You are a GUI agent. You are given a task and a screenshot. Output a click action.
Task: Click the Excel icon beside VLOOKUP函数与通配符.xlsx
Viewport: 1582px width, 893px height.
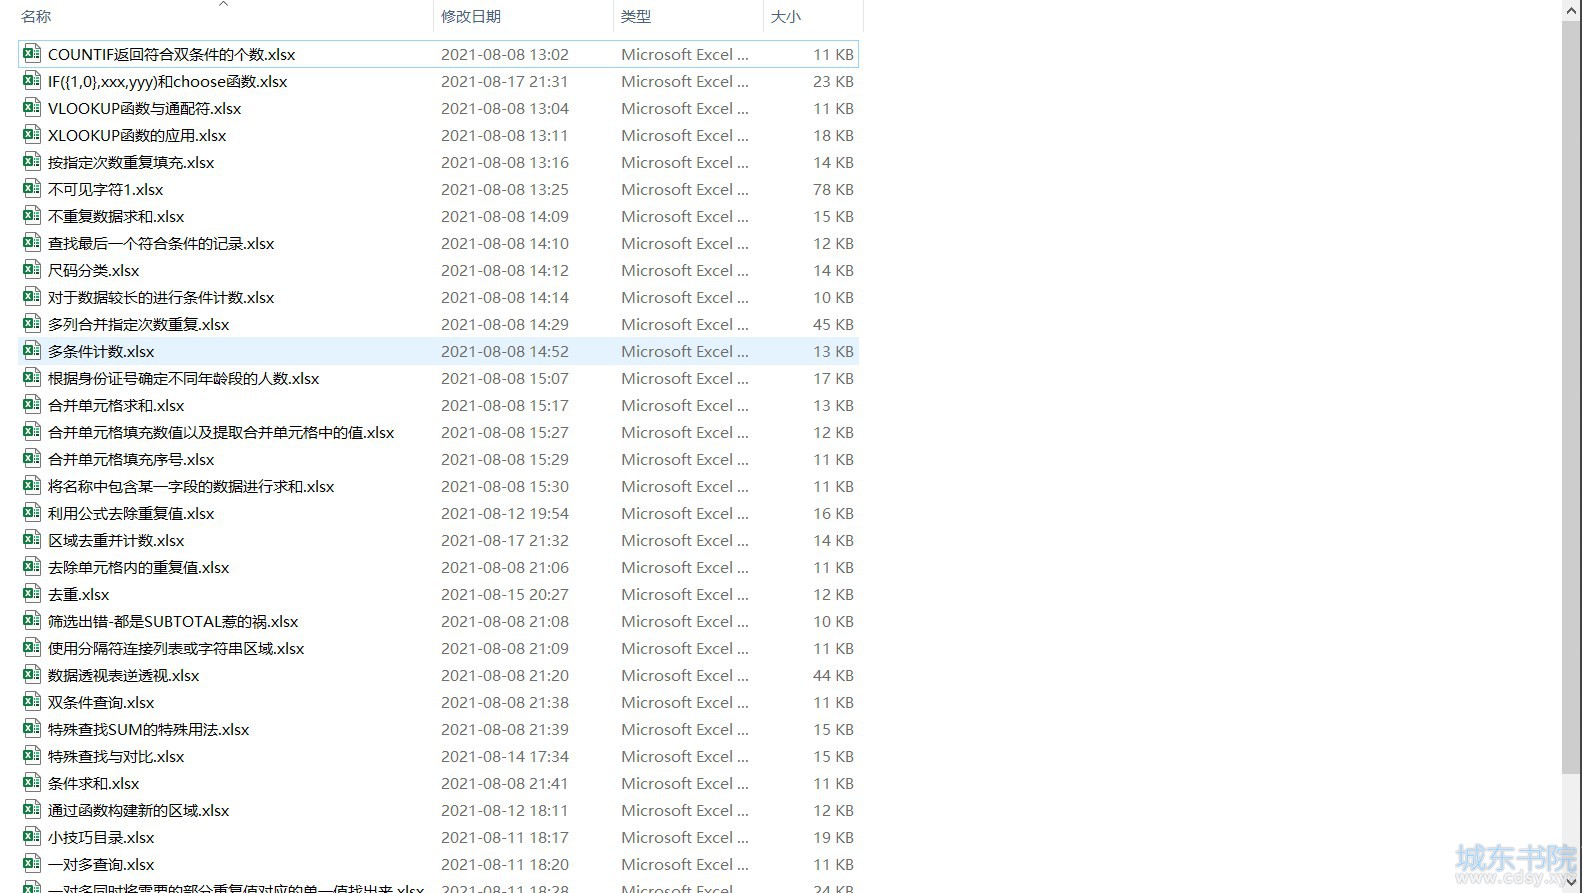[x=32, y=108]
